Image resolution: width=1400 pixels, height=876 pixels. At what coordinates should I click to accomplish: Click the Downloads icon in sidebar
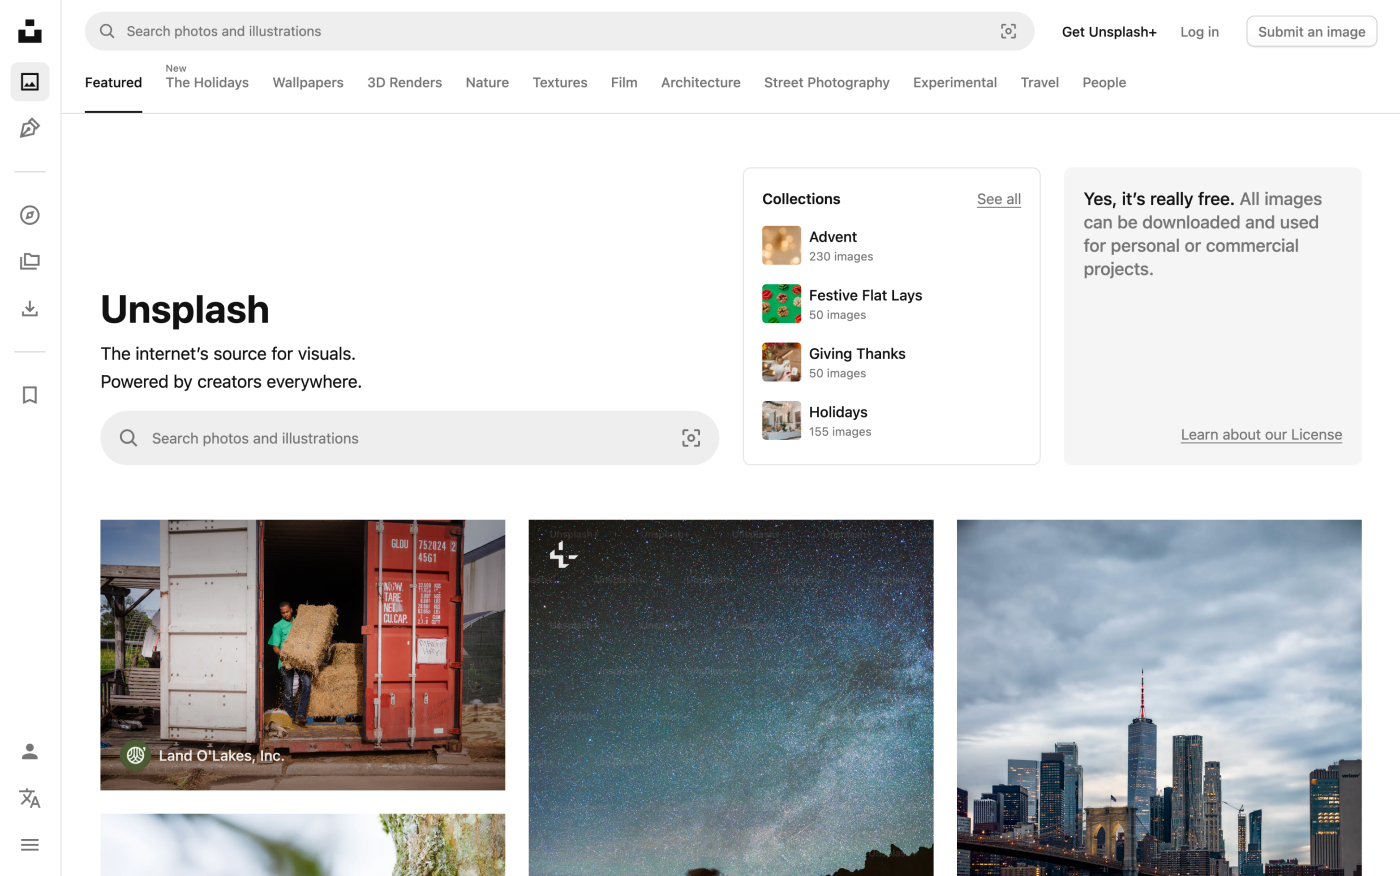coord(30,308)
